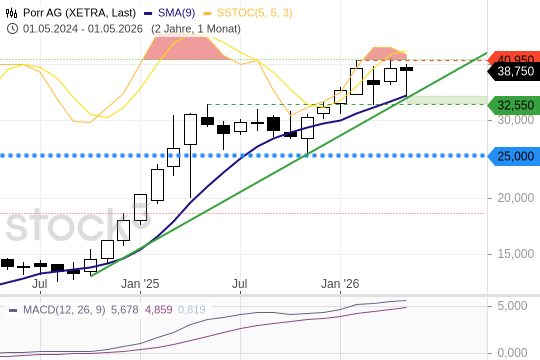Click the 20,000 price axis label
540x360 pixels.
tap(516, 198)
